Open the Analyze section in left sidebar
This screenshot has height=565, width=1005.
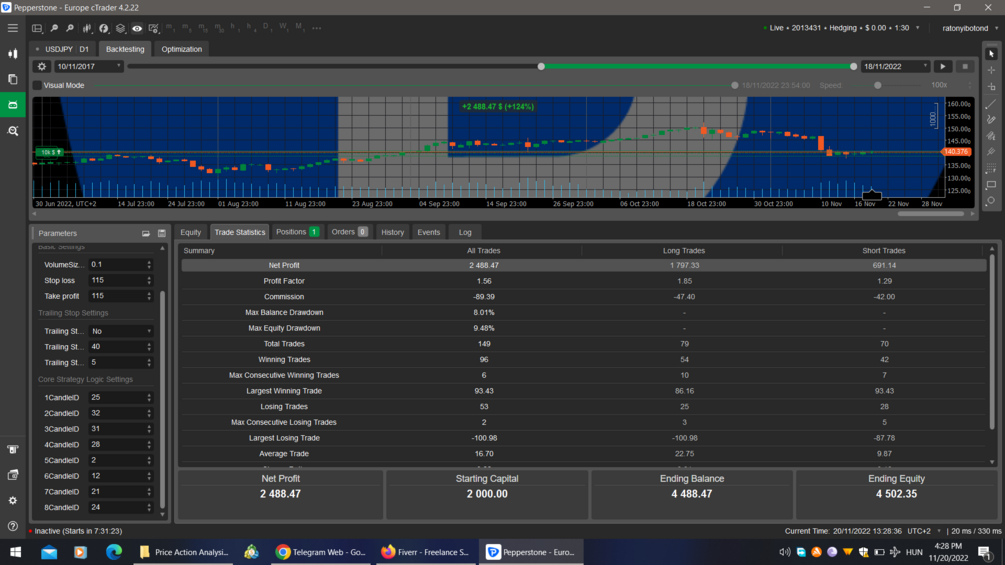tap(13, 131)
